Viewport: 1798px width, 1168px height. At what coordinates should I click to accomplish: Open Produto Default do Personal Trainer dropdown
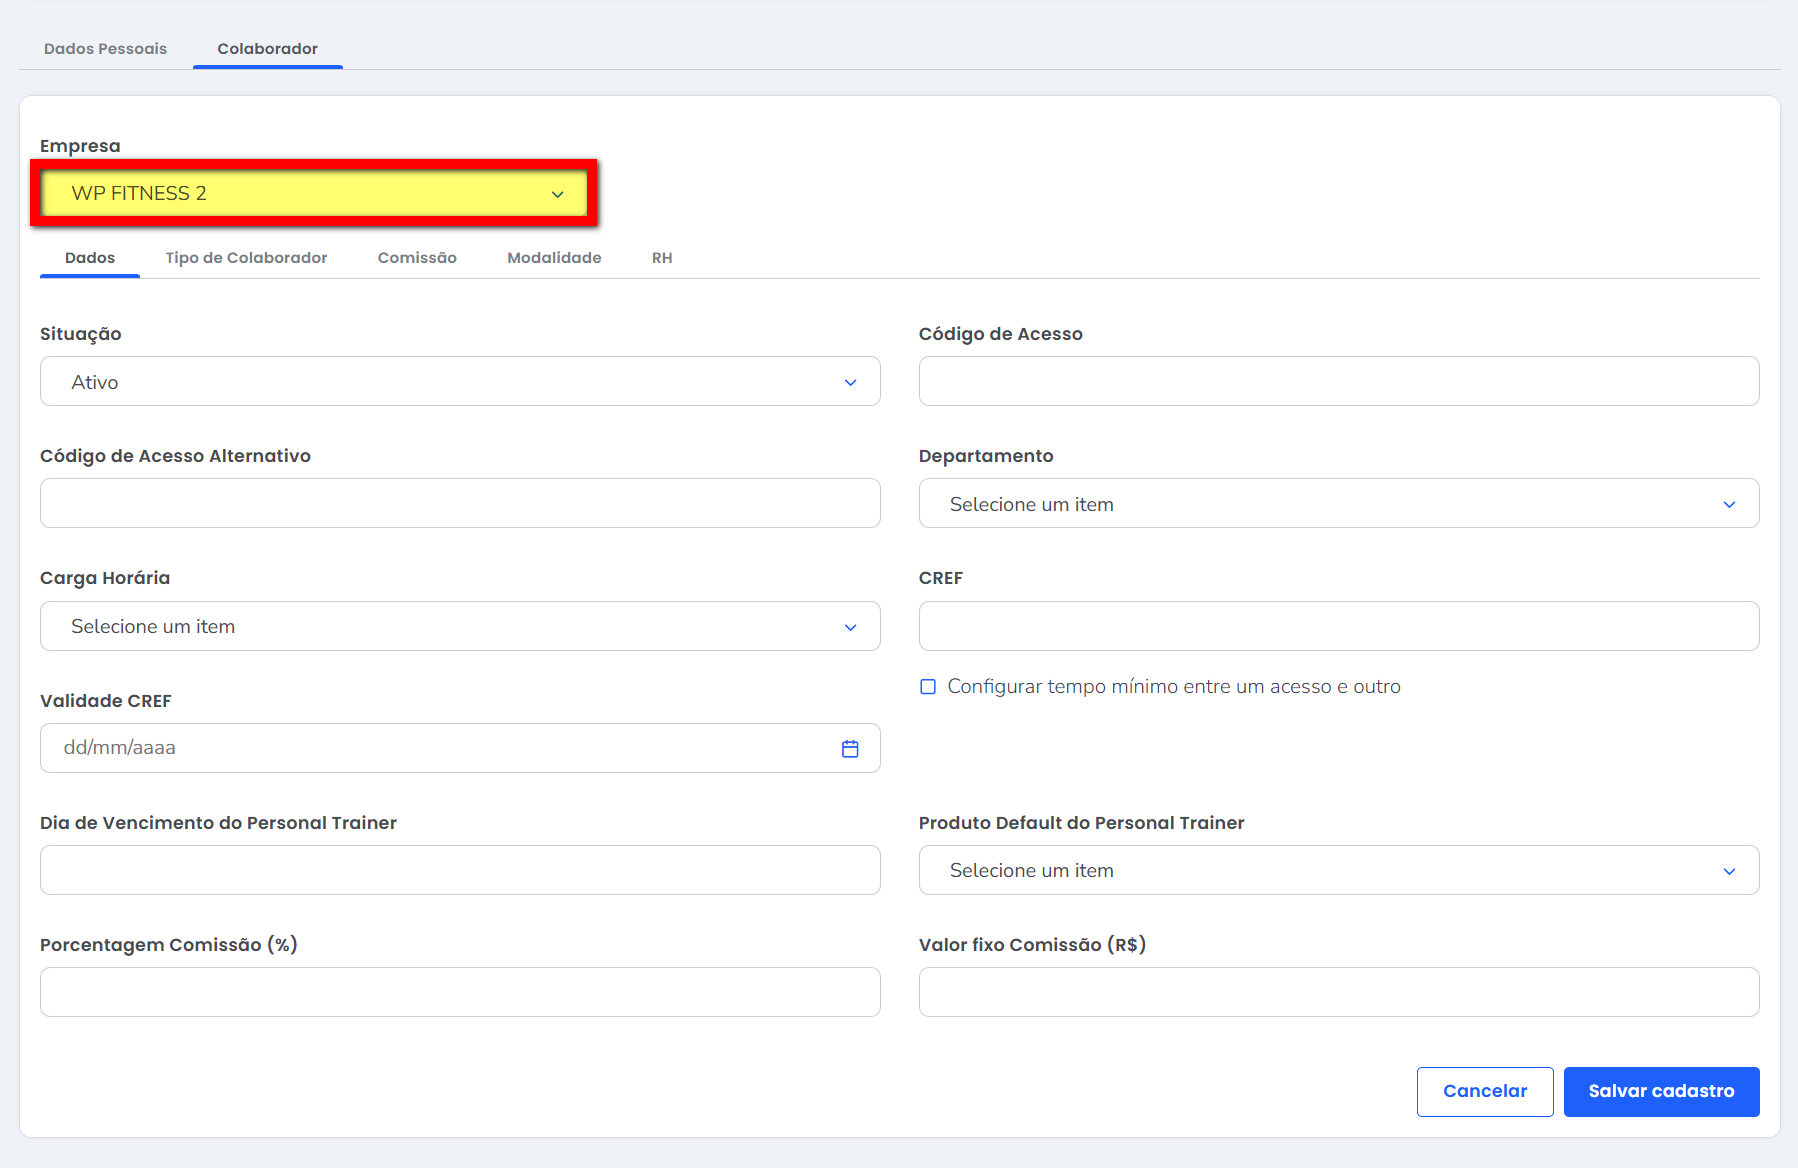(x=1338, y=870)
